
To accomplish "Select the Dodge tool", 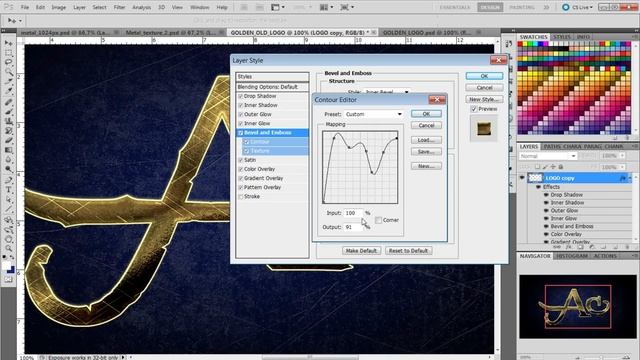I will tap(9, 169).
